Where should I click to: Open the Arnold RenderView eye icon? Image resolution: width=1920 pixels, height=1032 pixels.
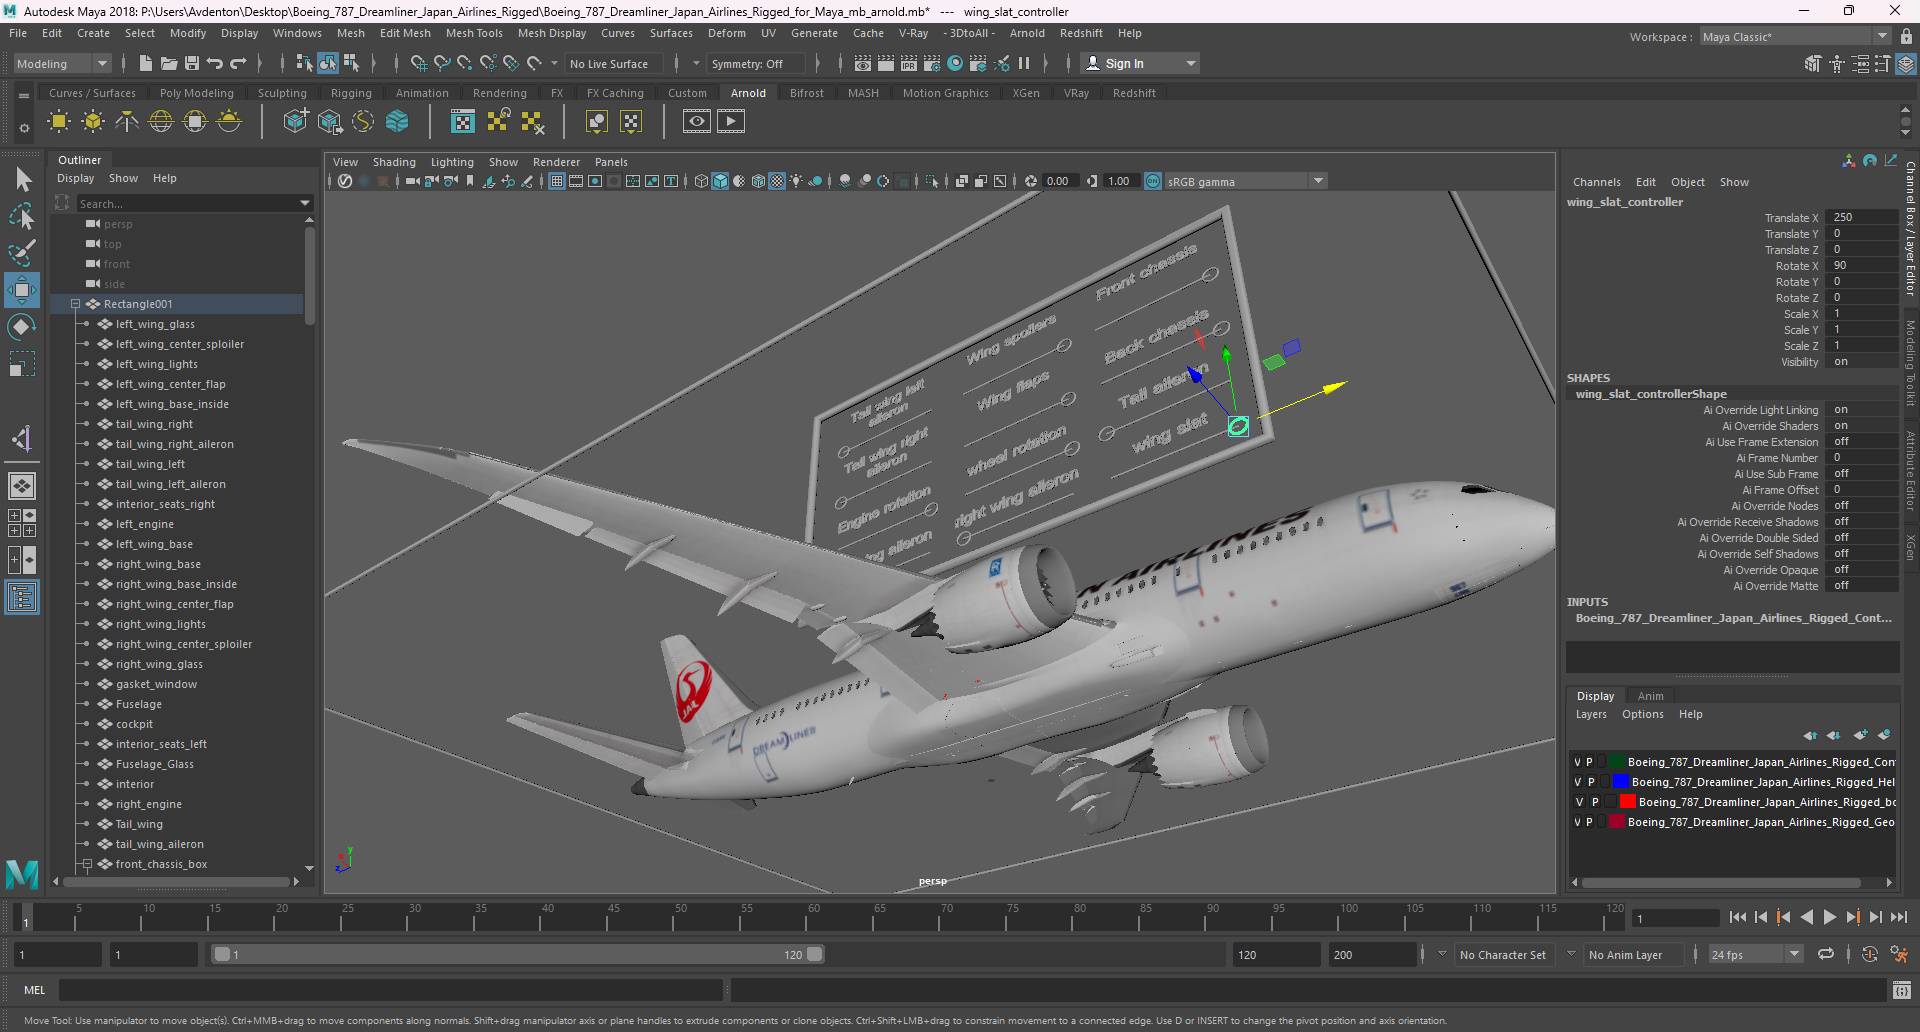click(697, 122)
